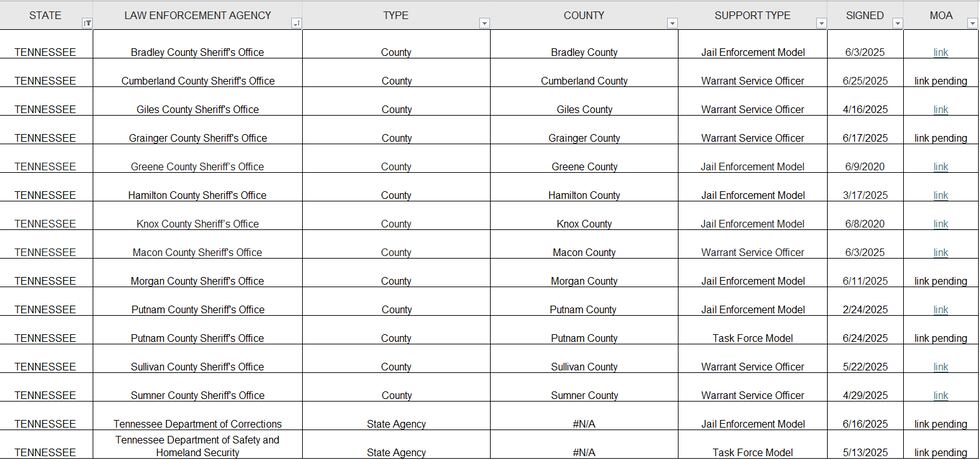
Task: Open the Bradley County MOA link
Action: pos(940,52)
